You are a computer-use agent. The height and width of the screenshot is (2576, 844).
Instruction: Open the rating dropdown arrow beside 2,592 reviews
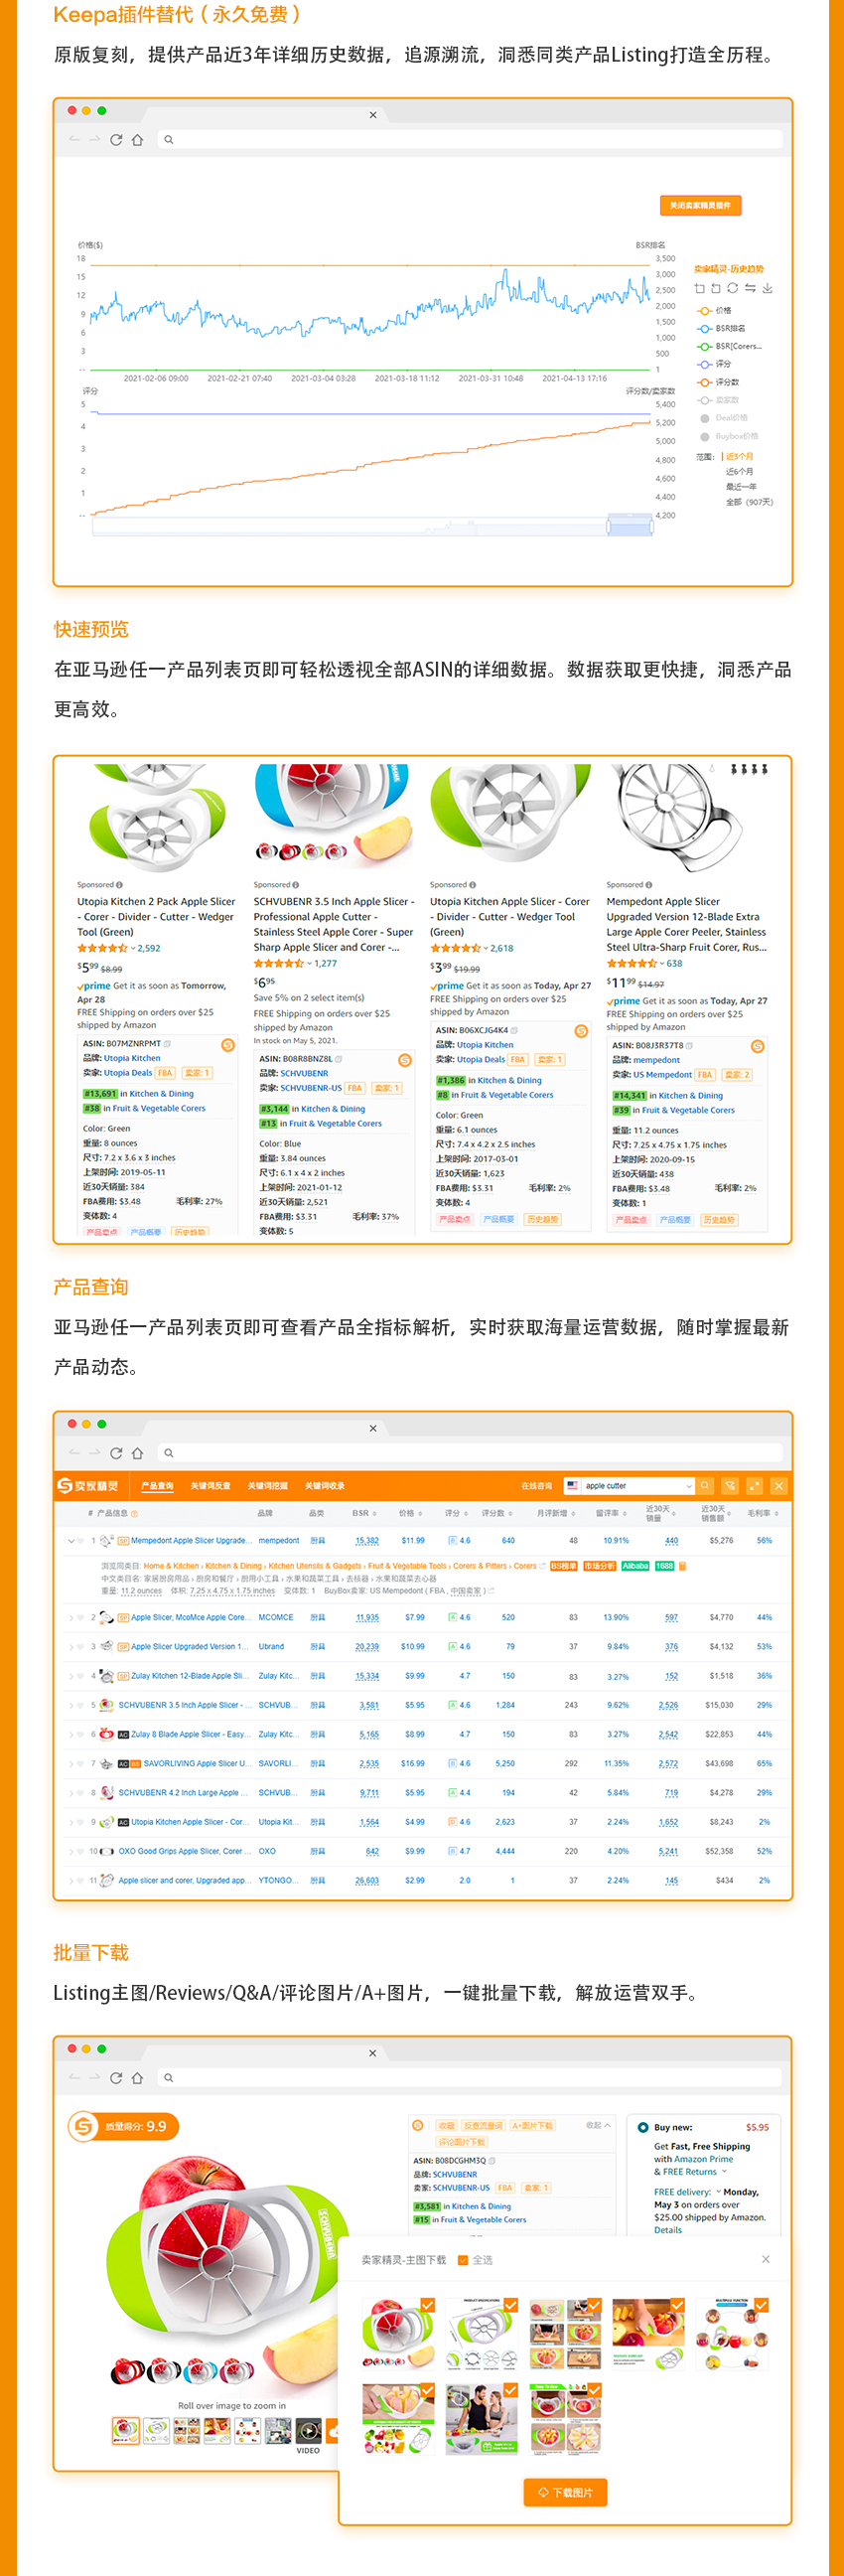[x=133, y=949]
